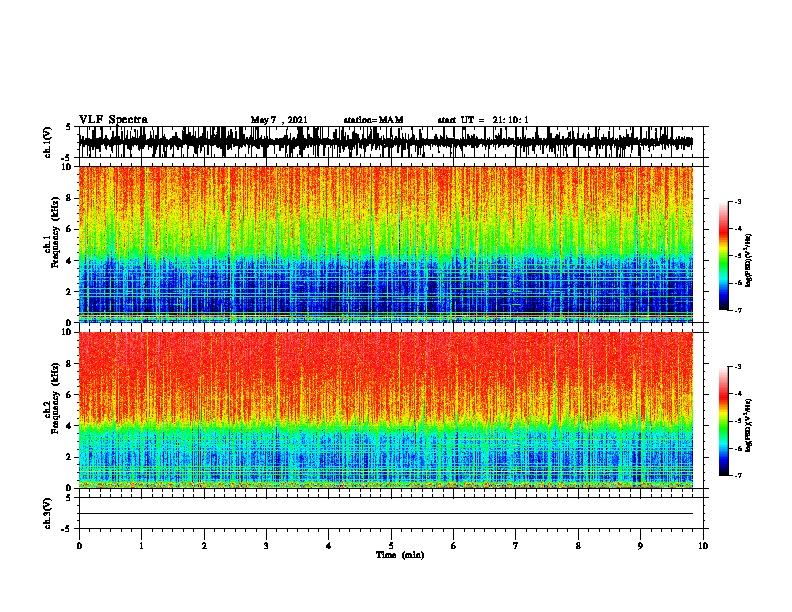Click the ch.2 spectrogram color scale bar

(724, 421)
